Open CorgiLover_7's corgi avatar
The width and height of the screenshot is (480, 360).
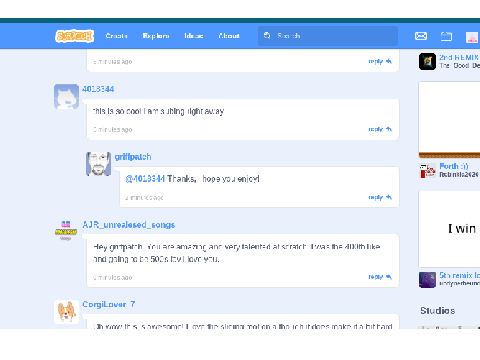pyautogui.click(x=66, y=312)
